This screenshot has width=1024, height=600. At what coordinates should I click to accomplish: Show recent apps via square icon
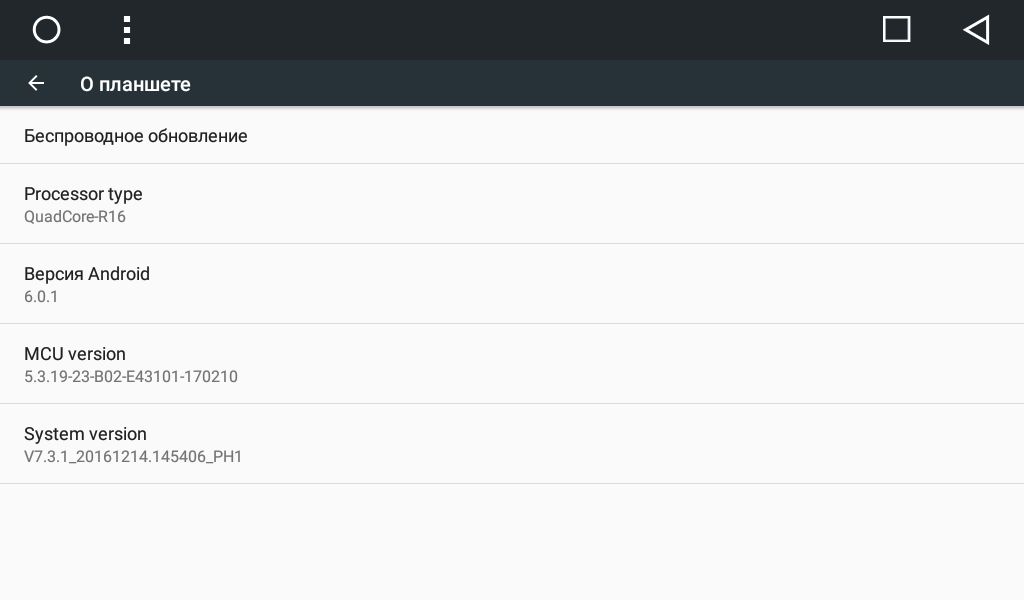tap(896, 29)
